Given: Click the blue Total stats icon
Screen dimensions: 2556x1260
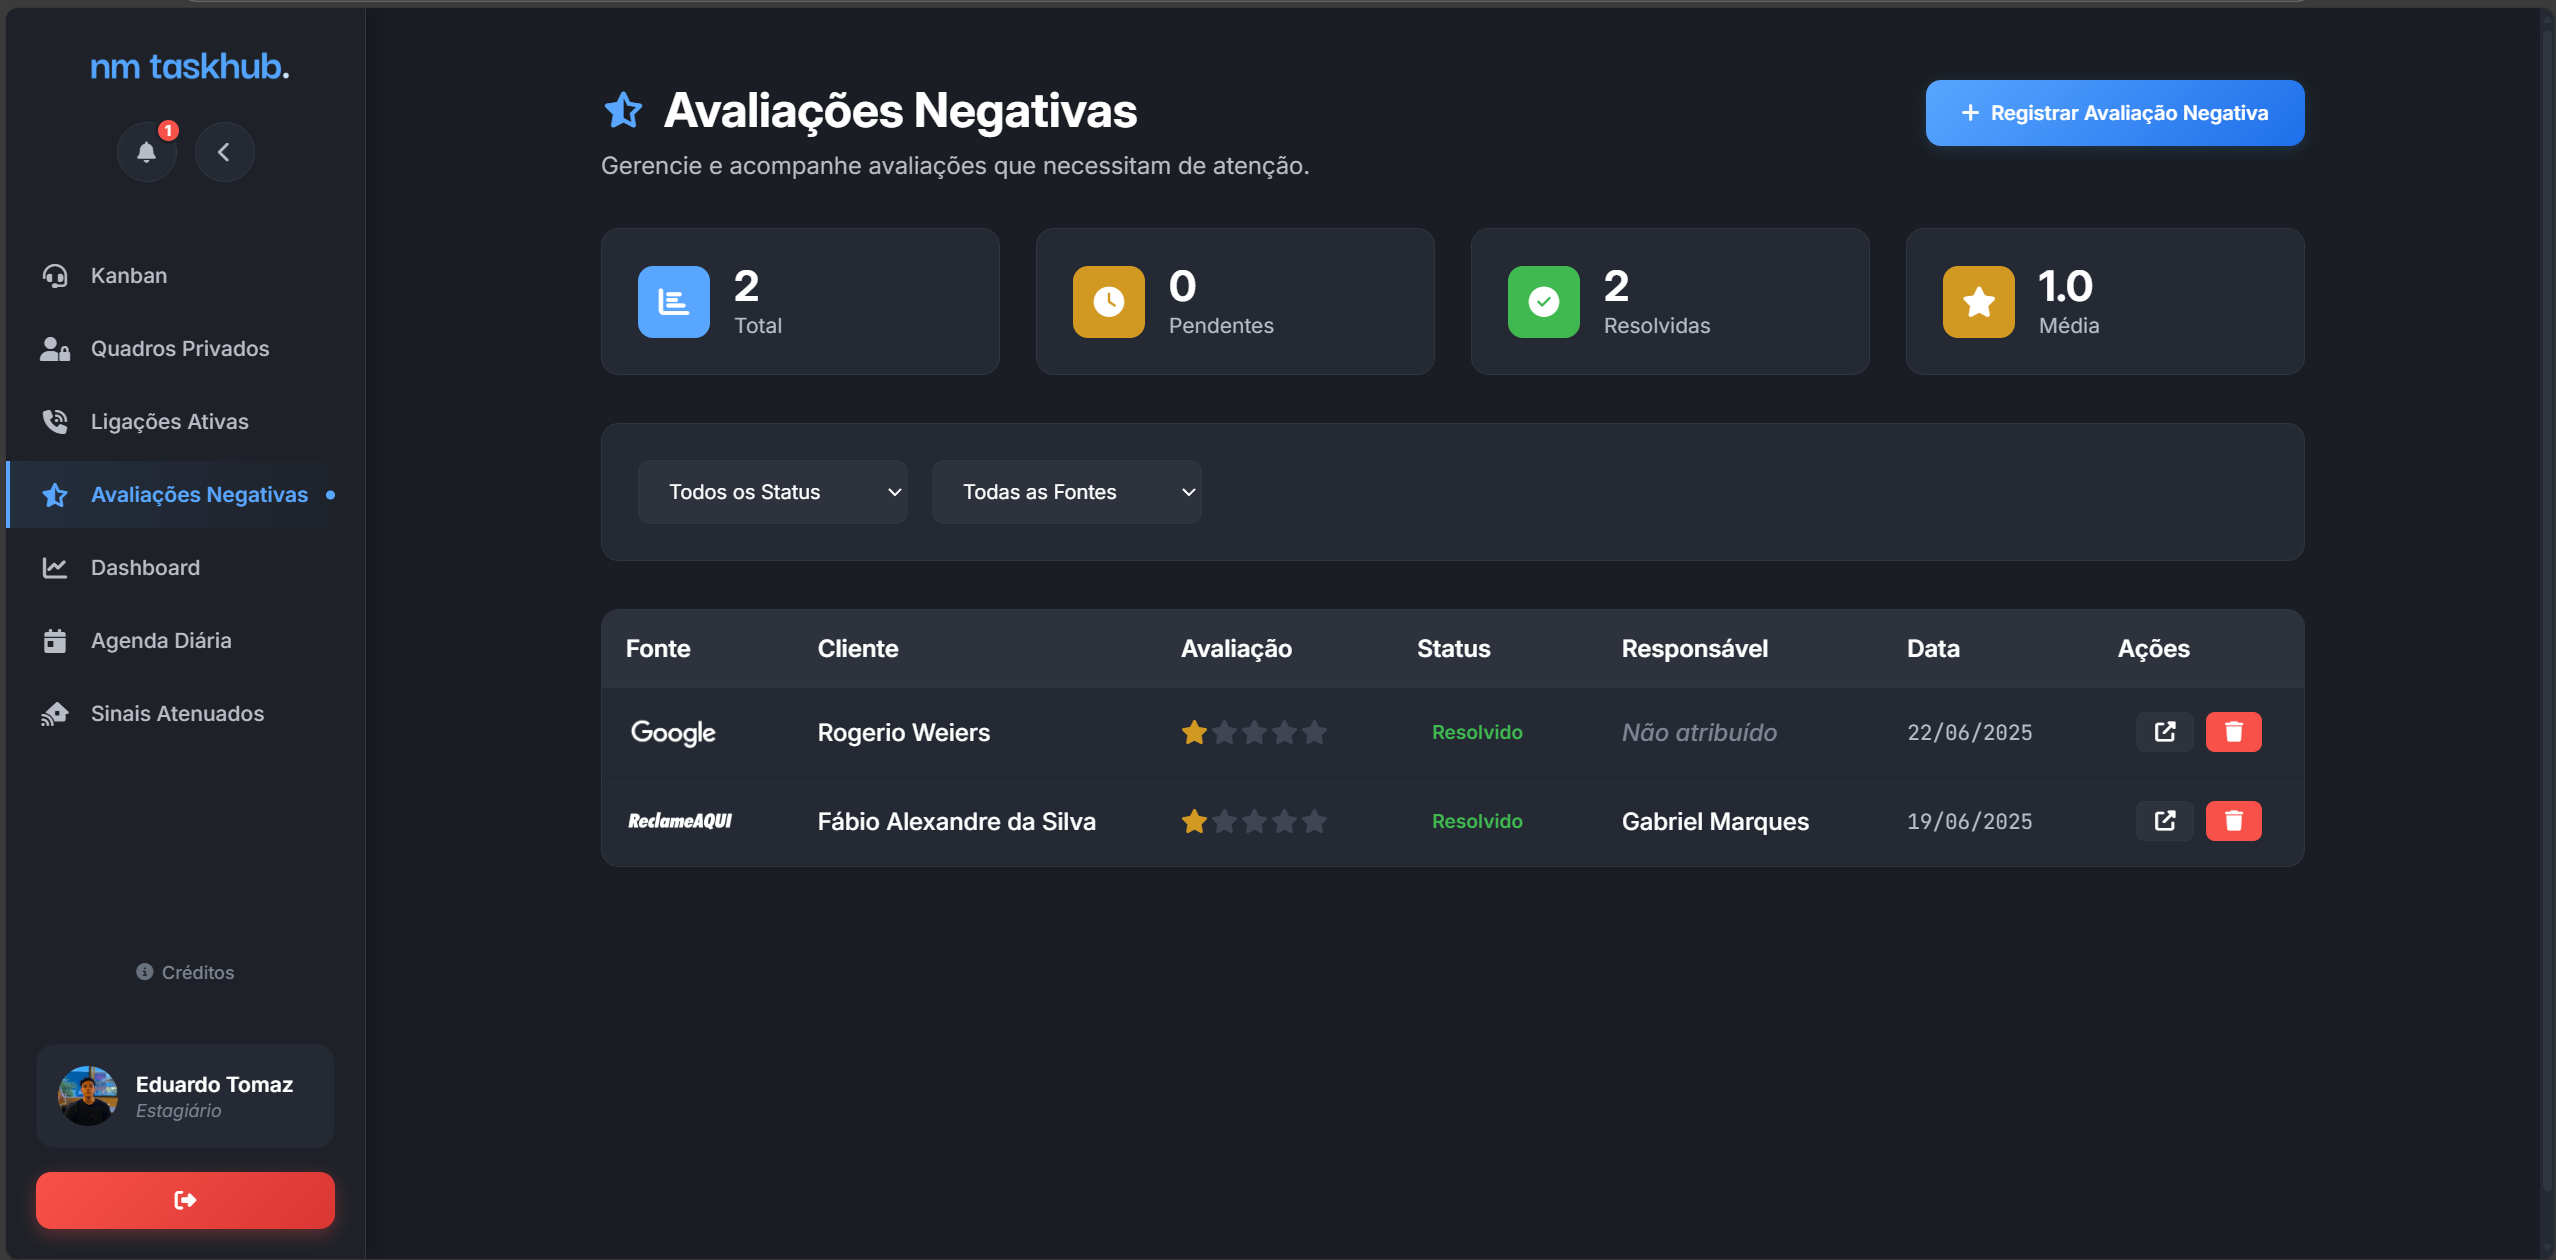Looking at the screenshot, I should [673, 302].
